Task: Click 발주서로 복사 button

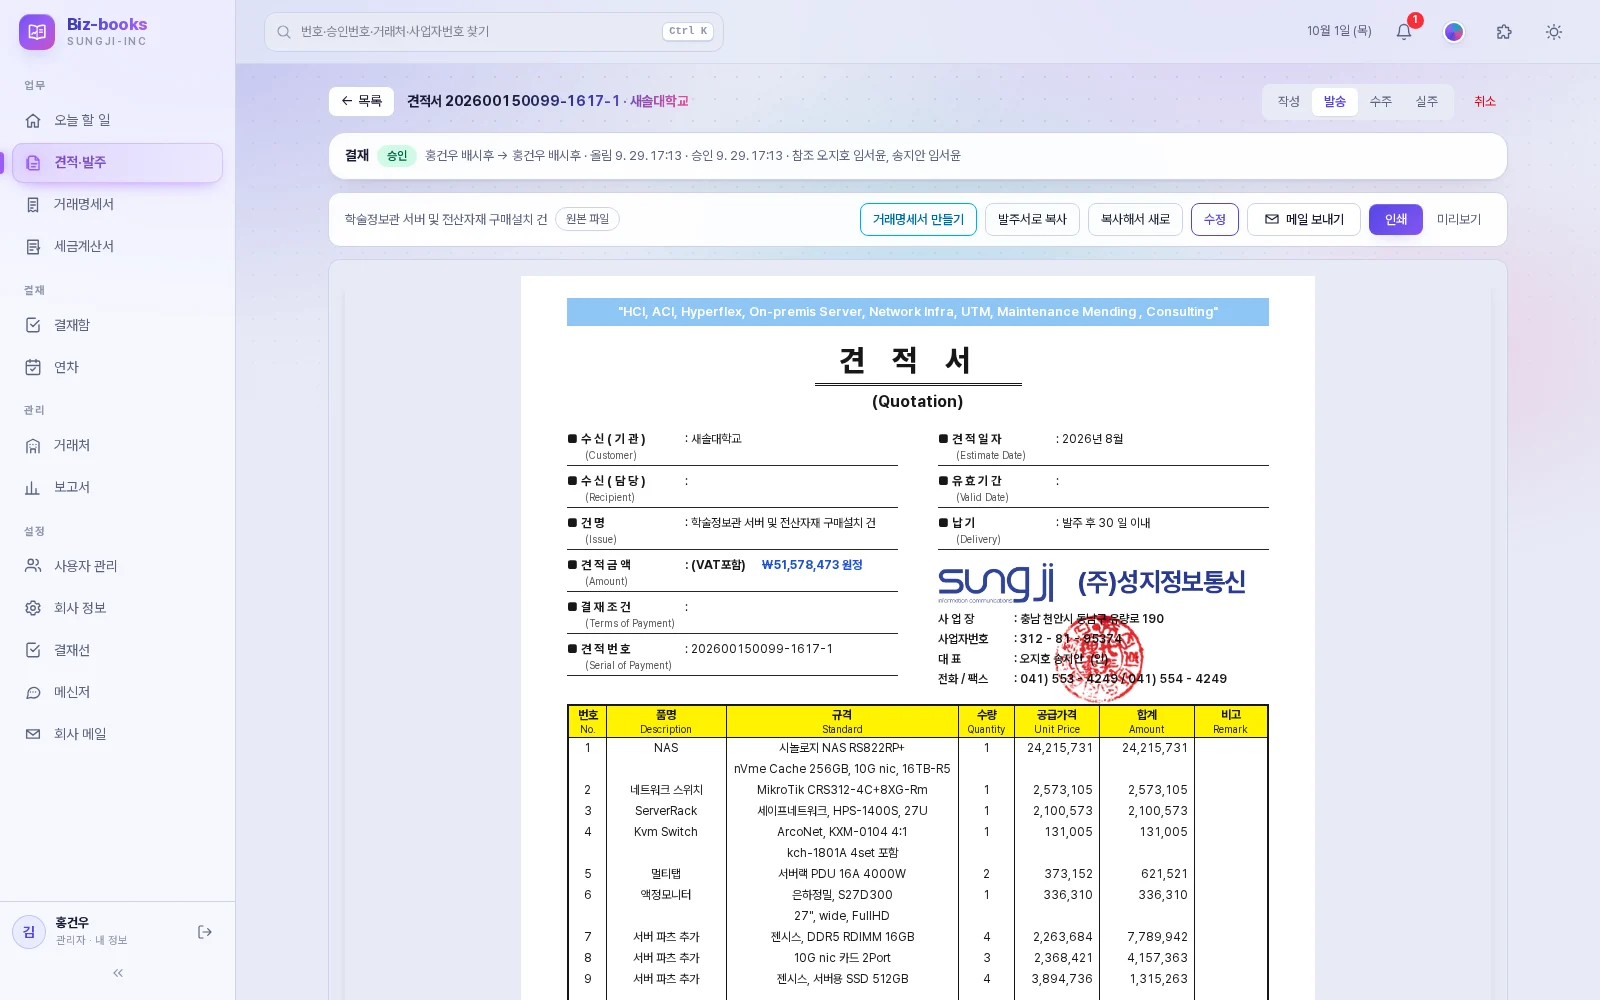Action: (x=1032, y=220)
